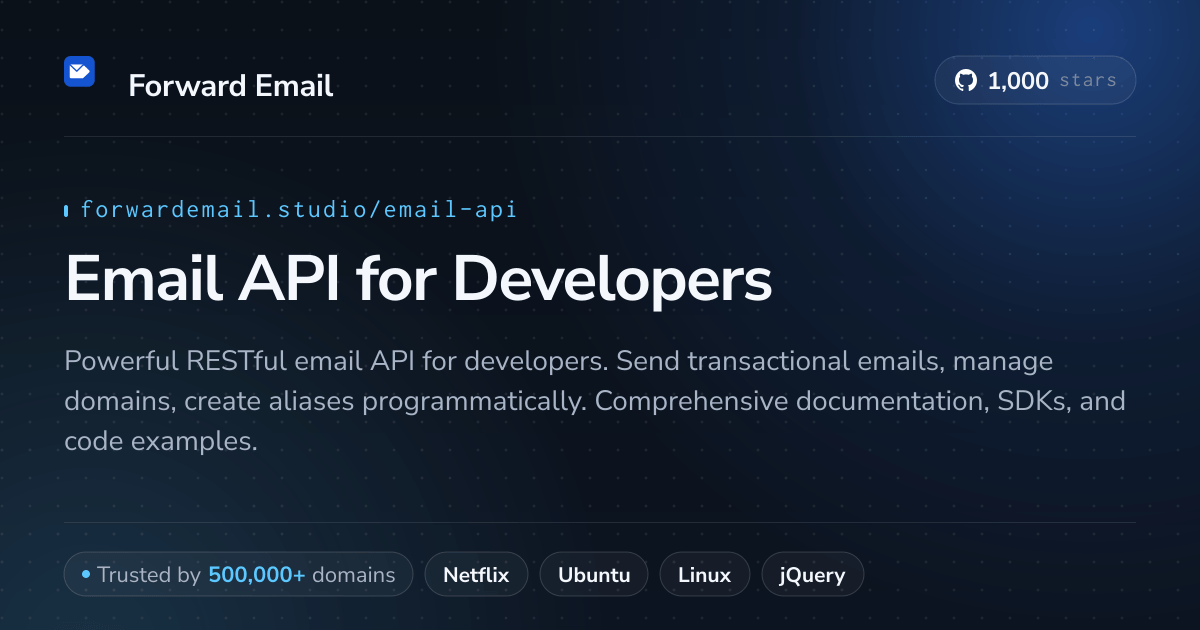Click the GitHub octocat icon
1200x630 pixels.
pyautogui.click(x=966, y=81)
